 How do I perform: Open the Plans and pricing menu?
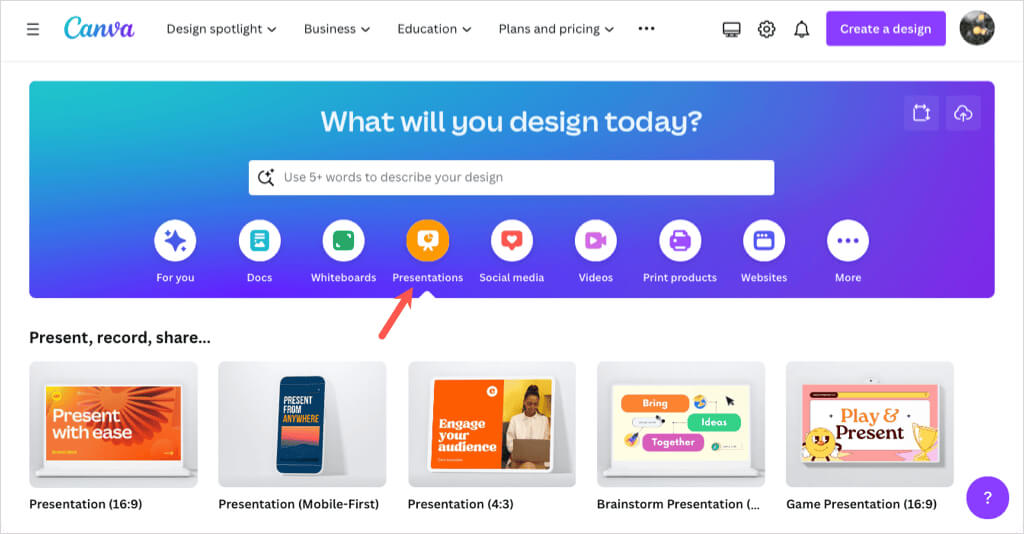point(556,29)
